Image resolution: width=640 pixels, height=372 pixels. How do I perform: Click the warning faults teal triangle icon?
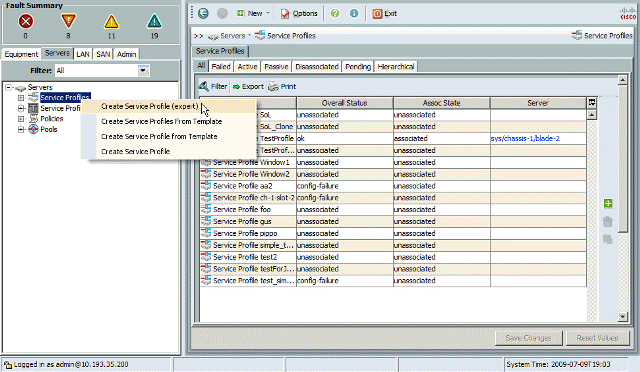pyautogui.click(x=154, y=21)
